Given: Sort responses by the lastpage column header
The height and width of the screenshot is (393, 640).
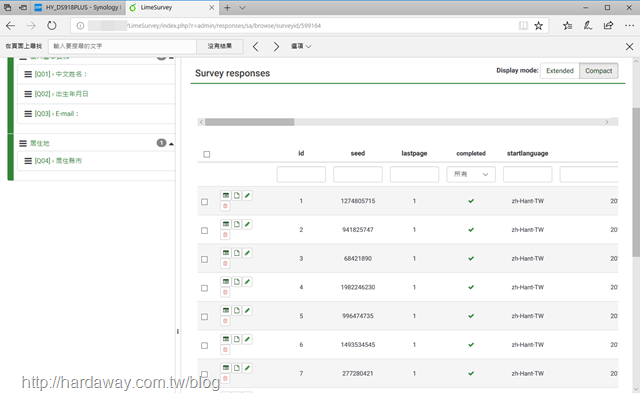Looking at the screenshot, I should click(414, 153).
